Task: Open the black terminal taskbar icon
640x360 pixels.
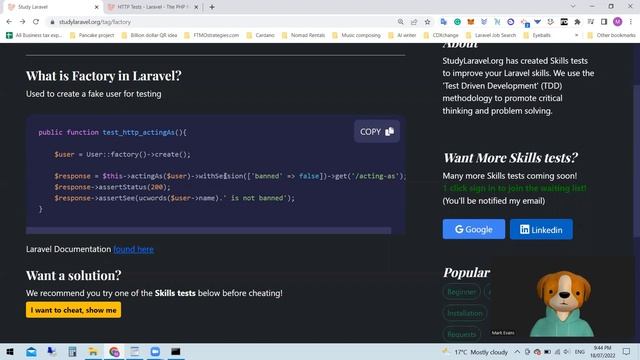Action: coord(176,351)
